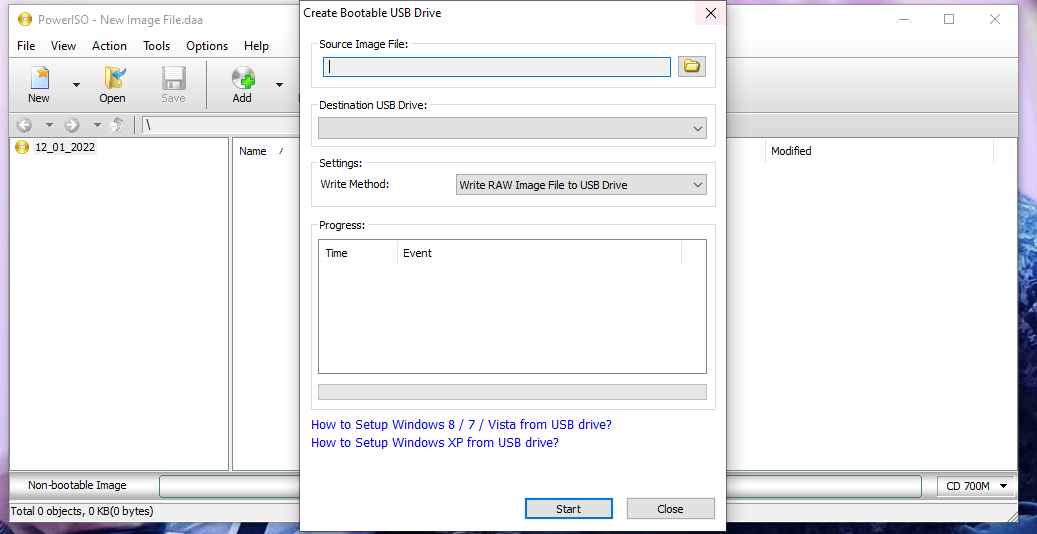The width and height of the screenshot is (1037, 534).
Task: Open Windows 8 / 7 / Vista setup link
Action: tap(462, 425)
